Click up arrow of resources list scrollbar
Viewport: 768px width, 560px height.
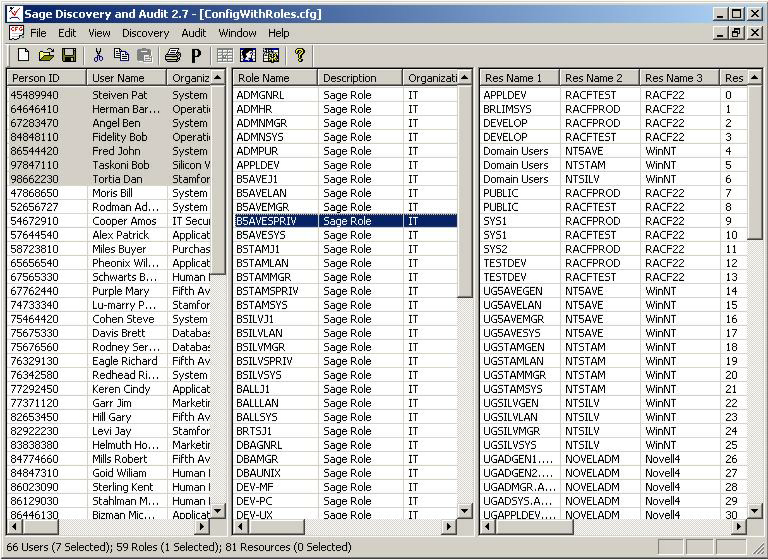coord(756,78)
